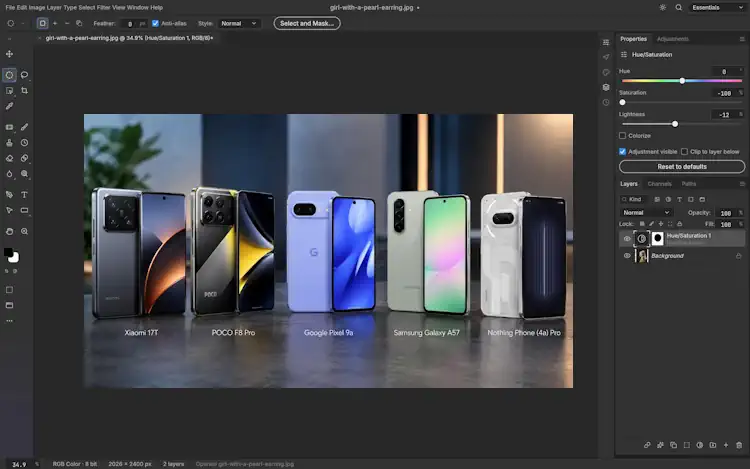Uncheck Adjustment visible checkbox

pyautogui.click(x=622, y=152)
